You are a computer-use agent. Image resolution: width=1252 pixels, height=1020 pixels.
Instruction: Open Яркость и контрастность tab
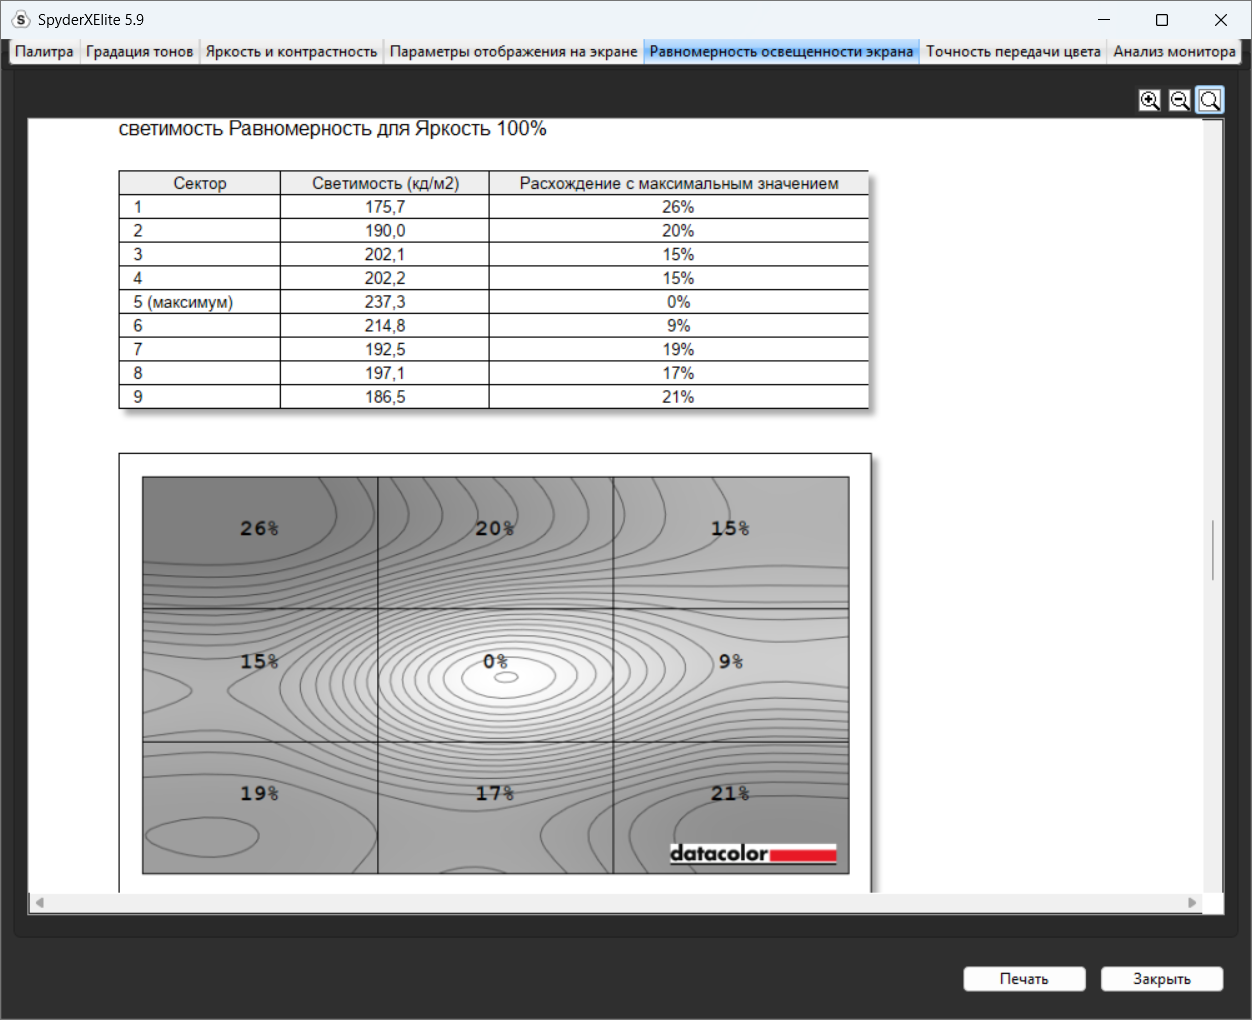tap(291, 52)
